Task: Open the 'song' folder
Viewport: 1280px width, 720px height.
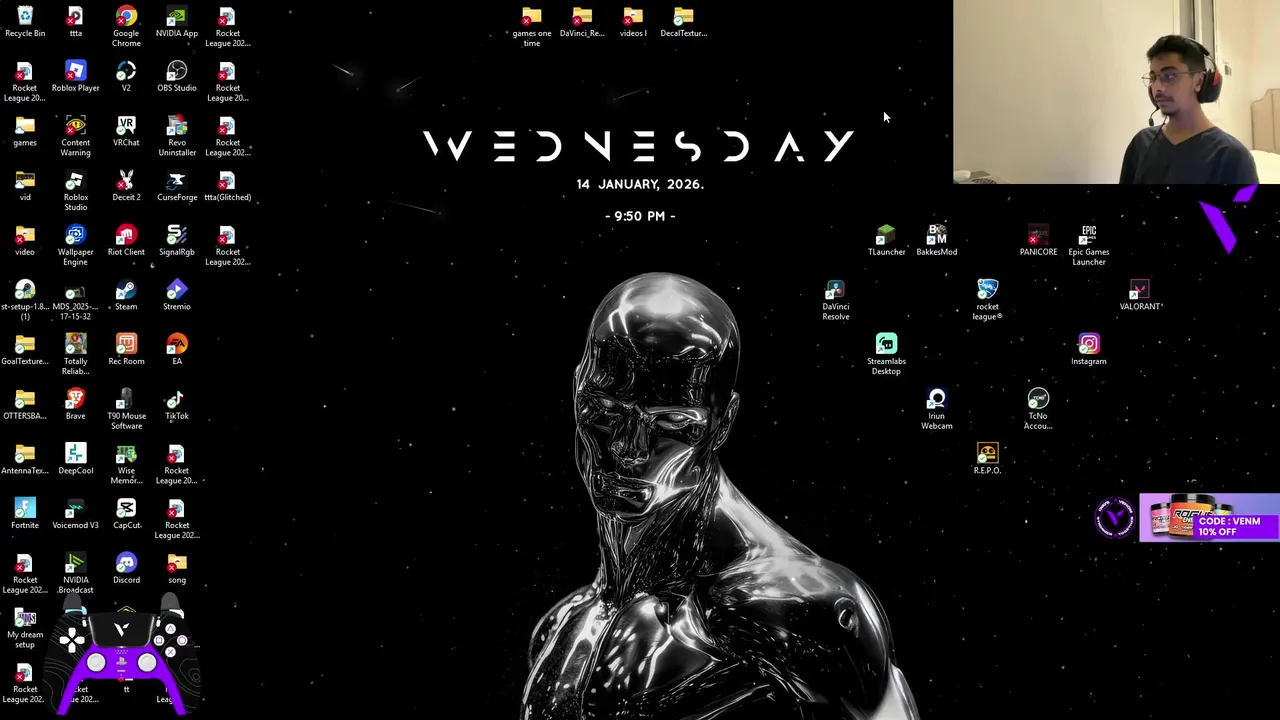Action: [x=177, y=569]
